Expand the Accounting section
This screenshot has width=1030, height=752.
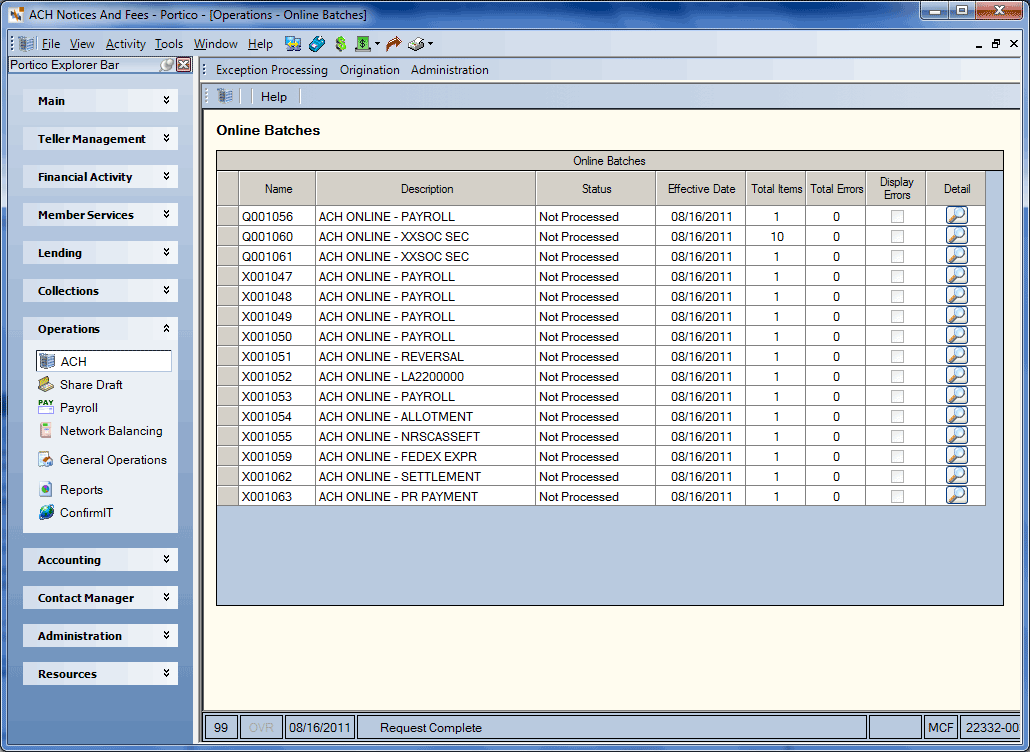point(101,560)
